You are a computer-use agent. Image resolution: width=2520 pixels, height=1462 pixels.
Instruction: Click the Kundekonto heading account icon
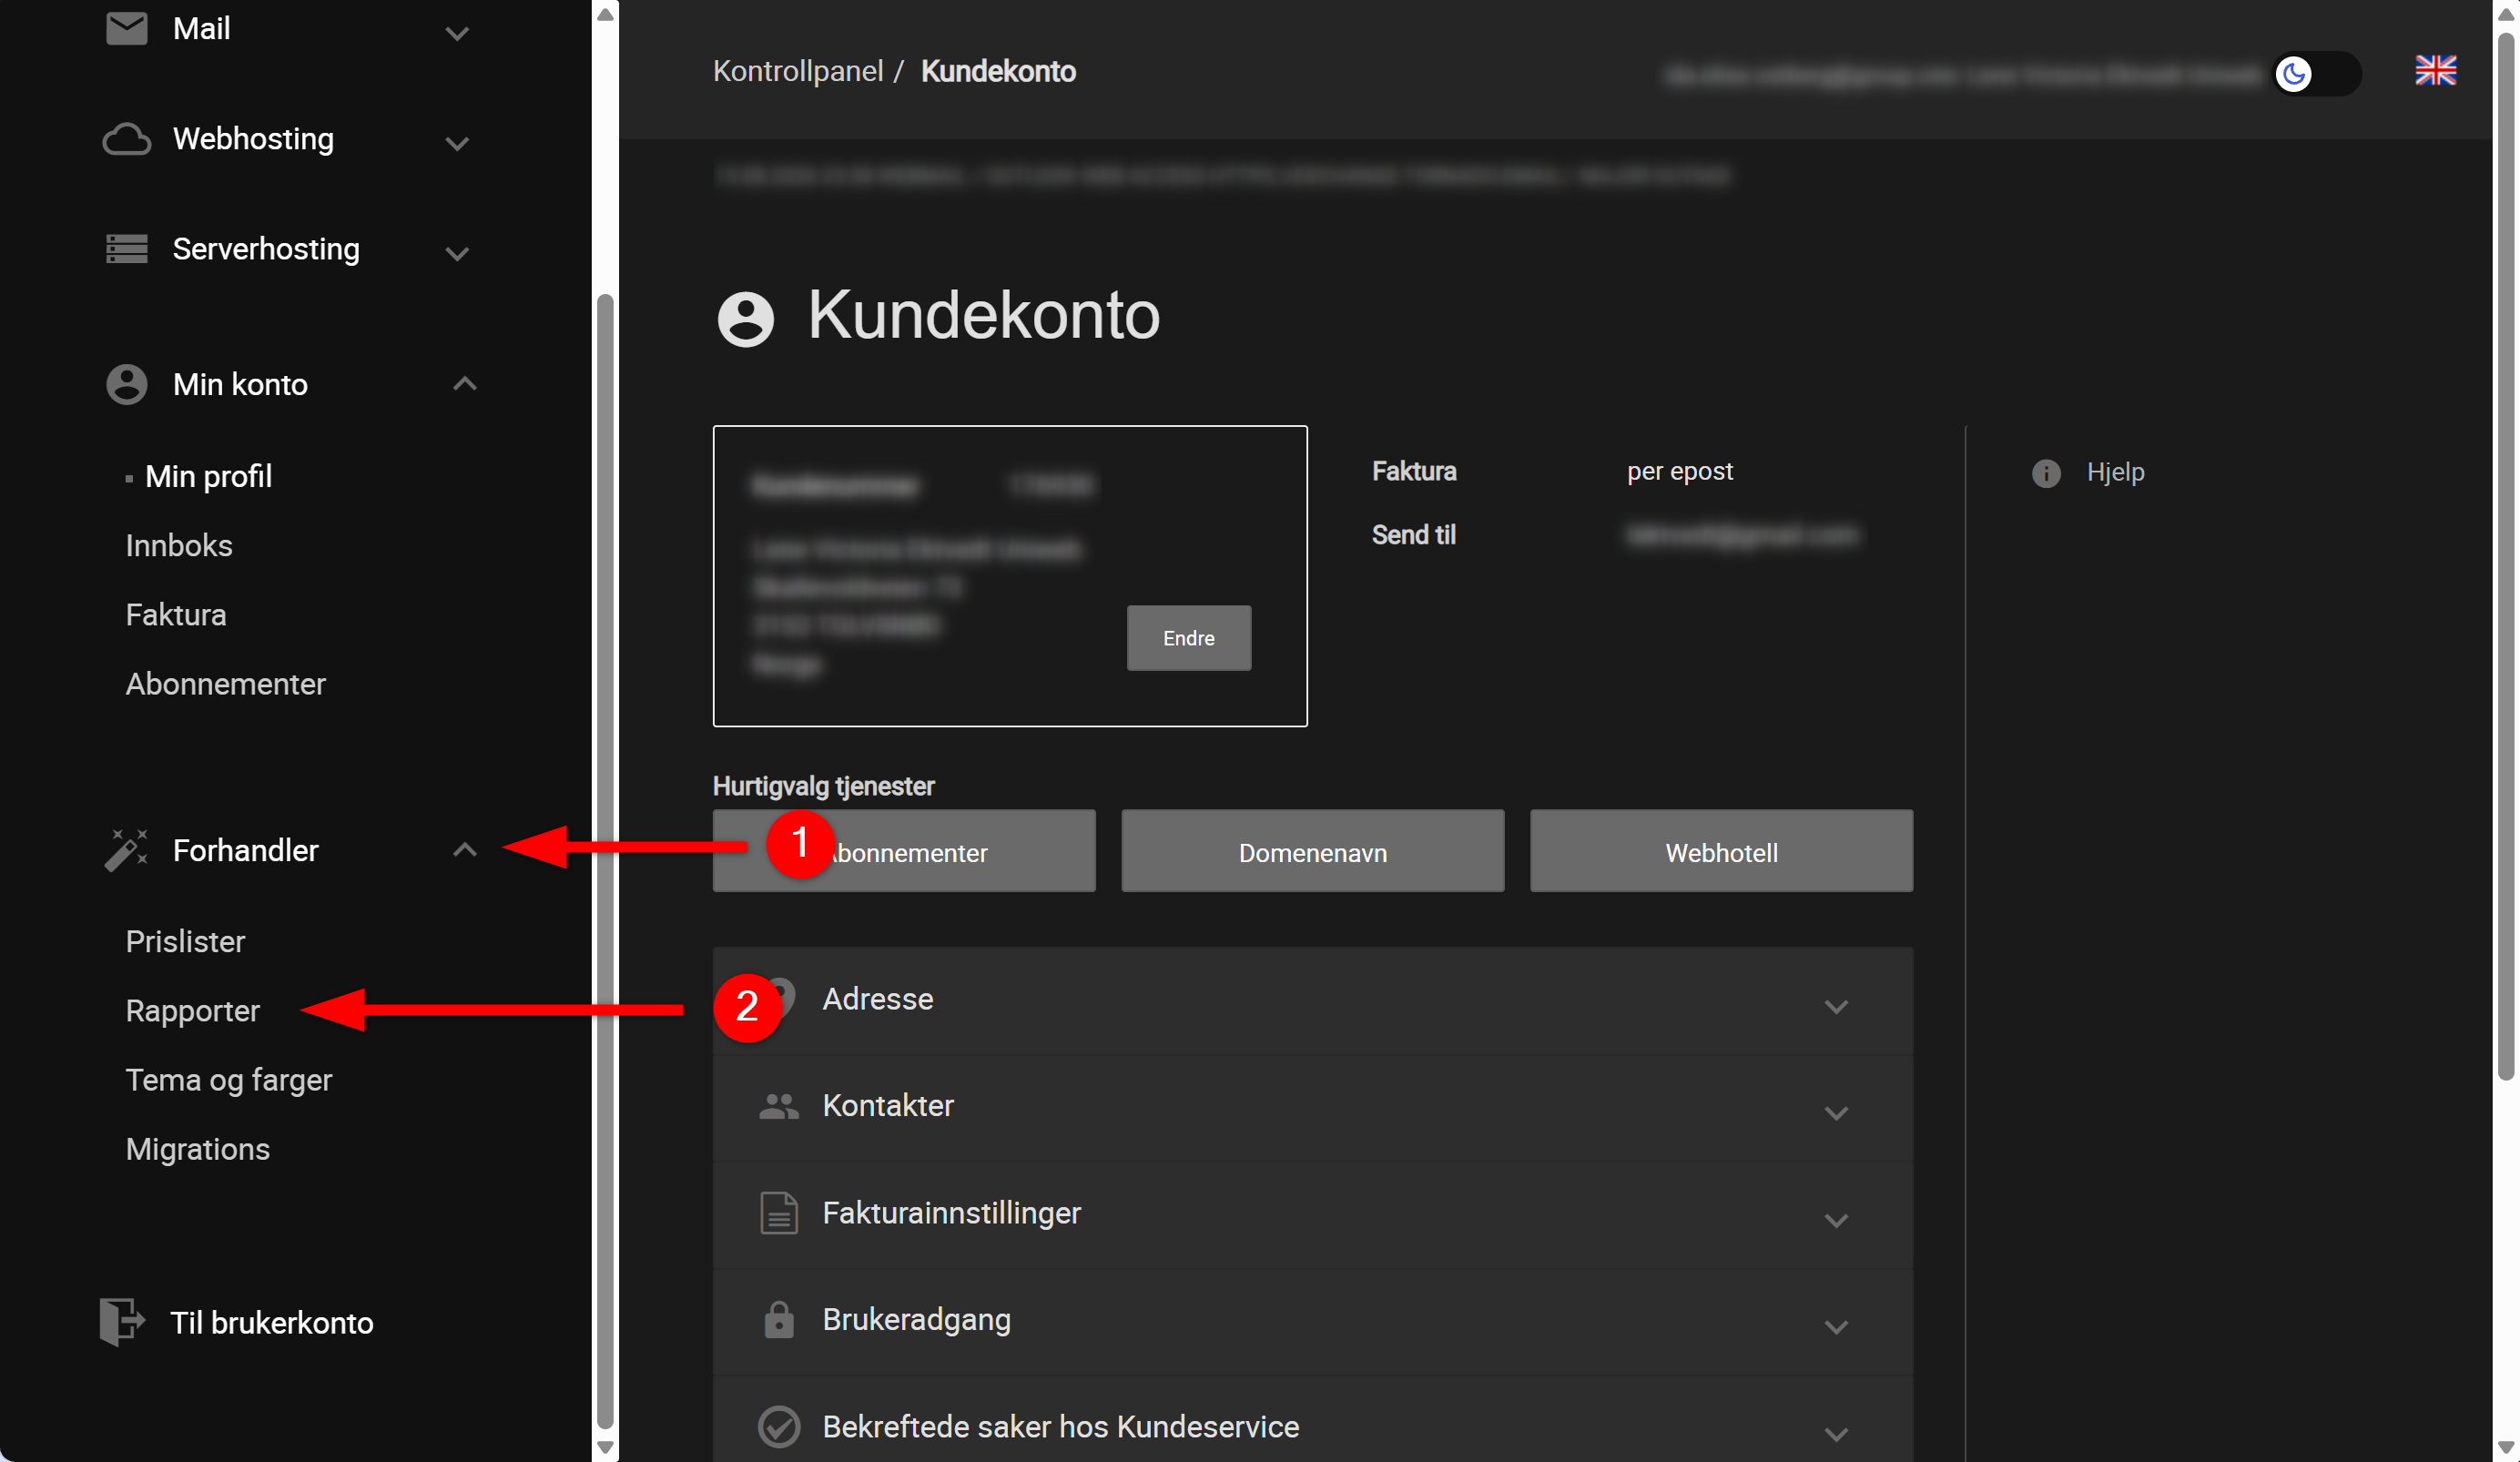pyautogui.click(x=745, y=319)
